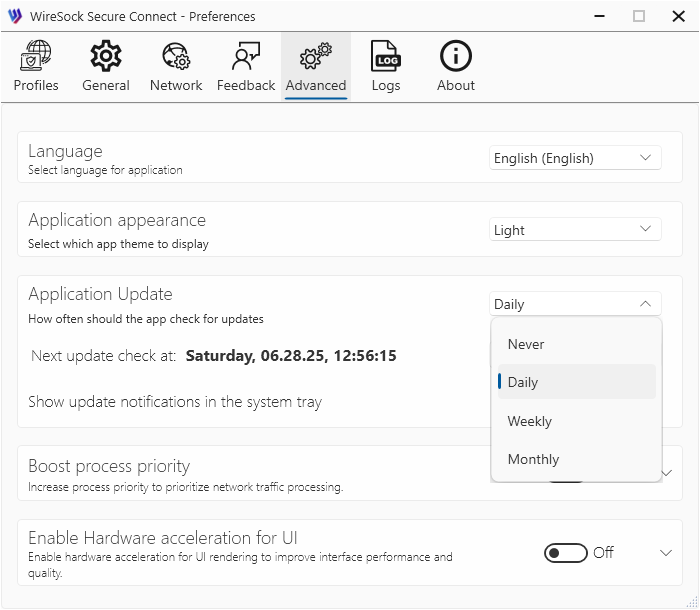Click 'How often should the app check' text
This screenshot has height=610, width=700.
146,319
